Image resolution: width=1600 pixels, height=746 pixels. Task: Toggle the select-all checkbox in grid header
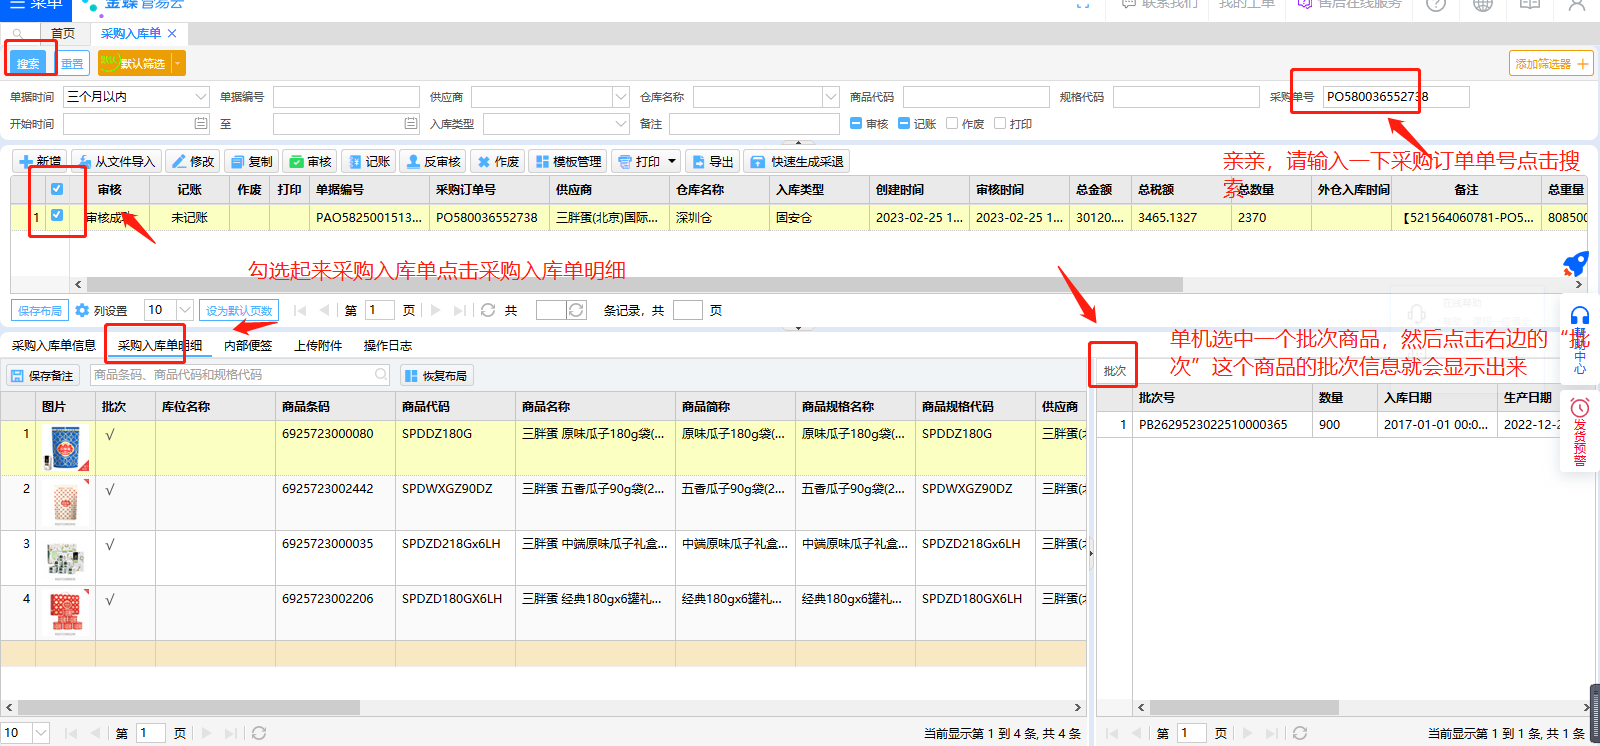pos(57,189)
